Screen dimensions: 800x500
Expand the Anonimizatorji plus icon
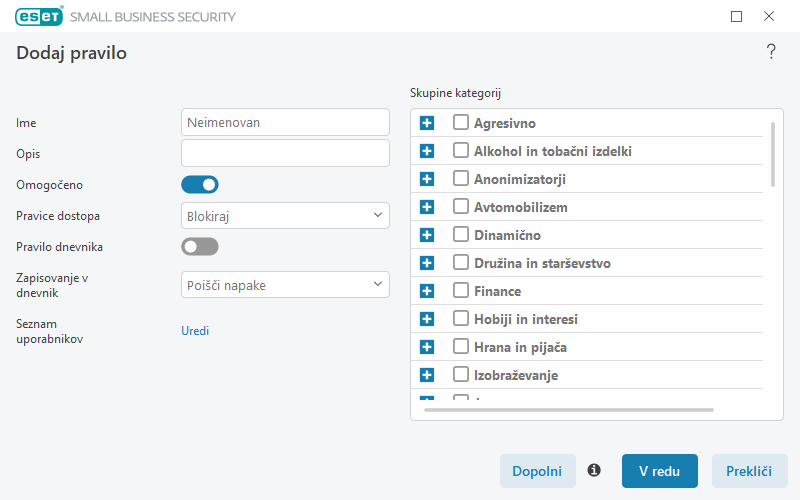click(427, 179)
